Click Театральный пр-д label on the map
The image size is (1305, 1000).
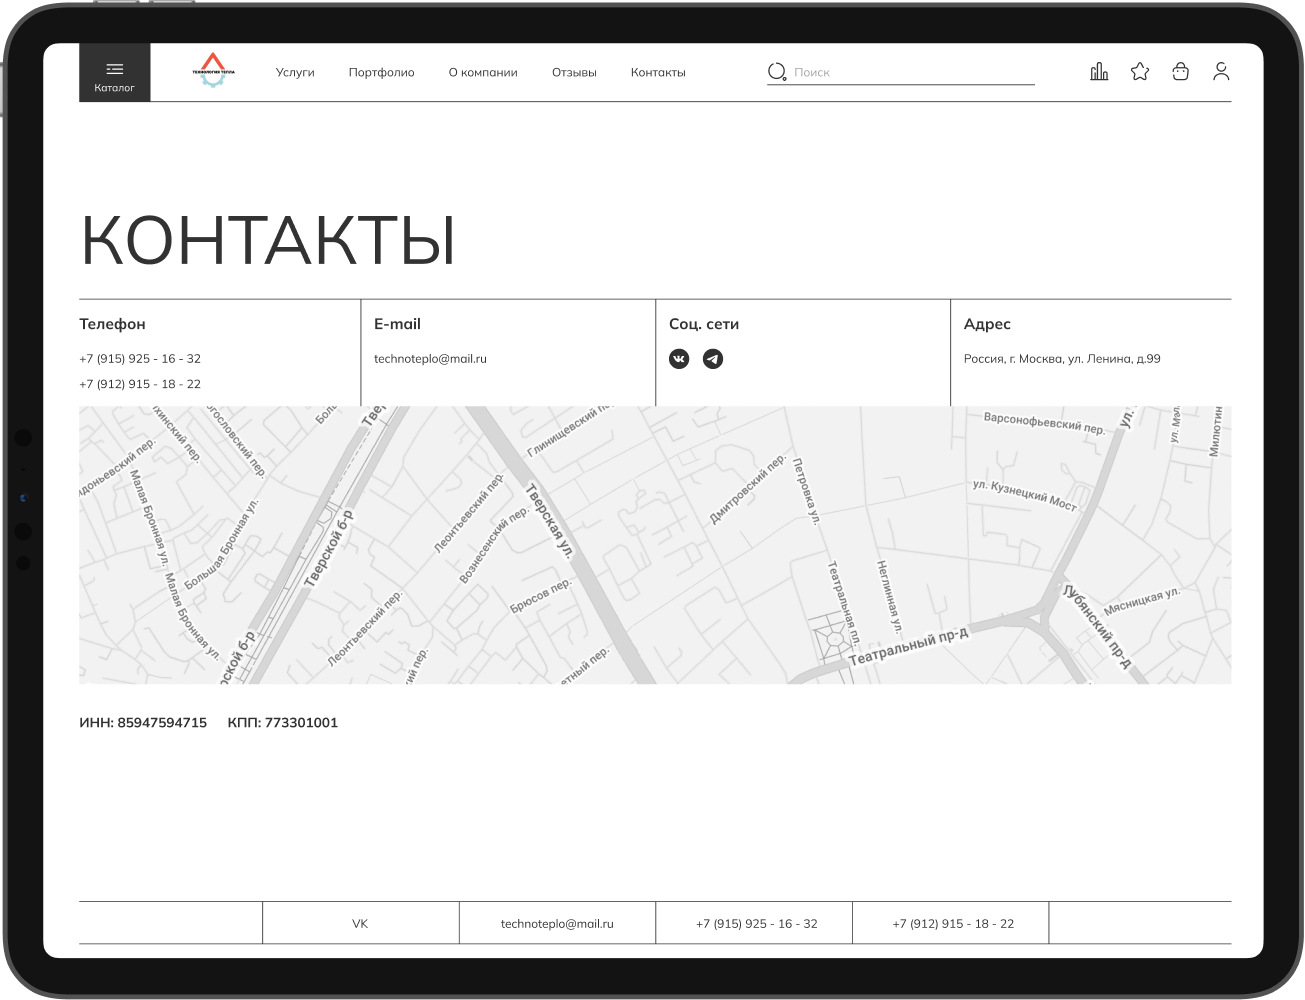tap(908, 648)
